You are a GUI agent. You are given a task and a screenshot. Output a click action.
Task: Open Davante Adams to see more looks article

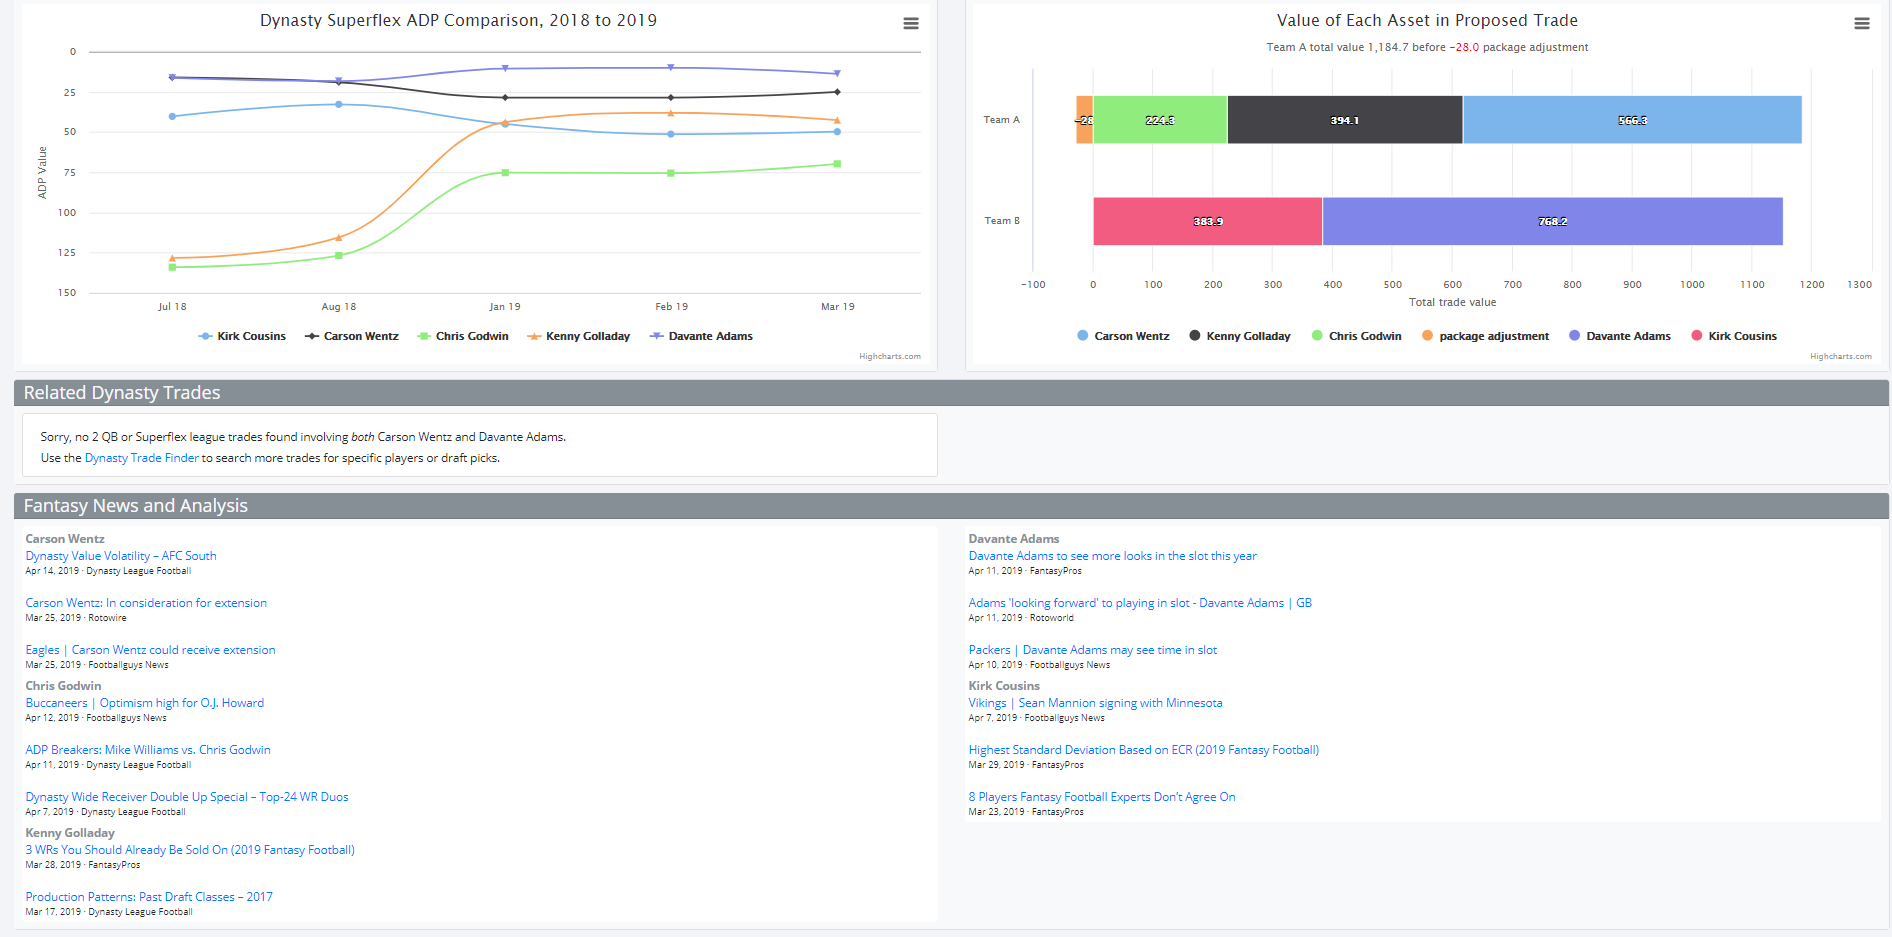coord(1113,556)
